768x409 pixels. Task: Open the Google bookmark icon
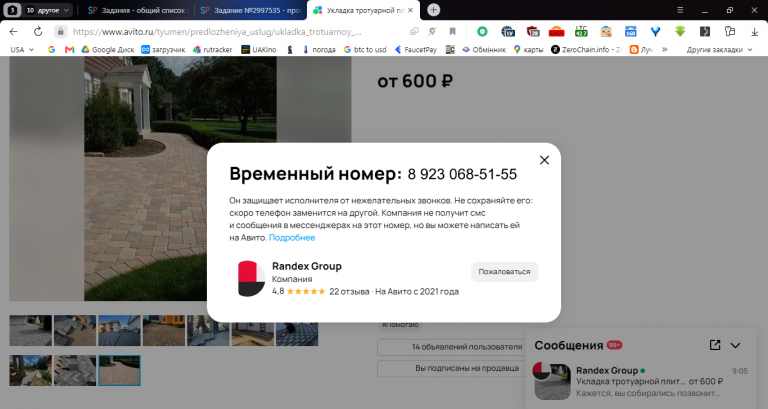tap(51, 49)
